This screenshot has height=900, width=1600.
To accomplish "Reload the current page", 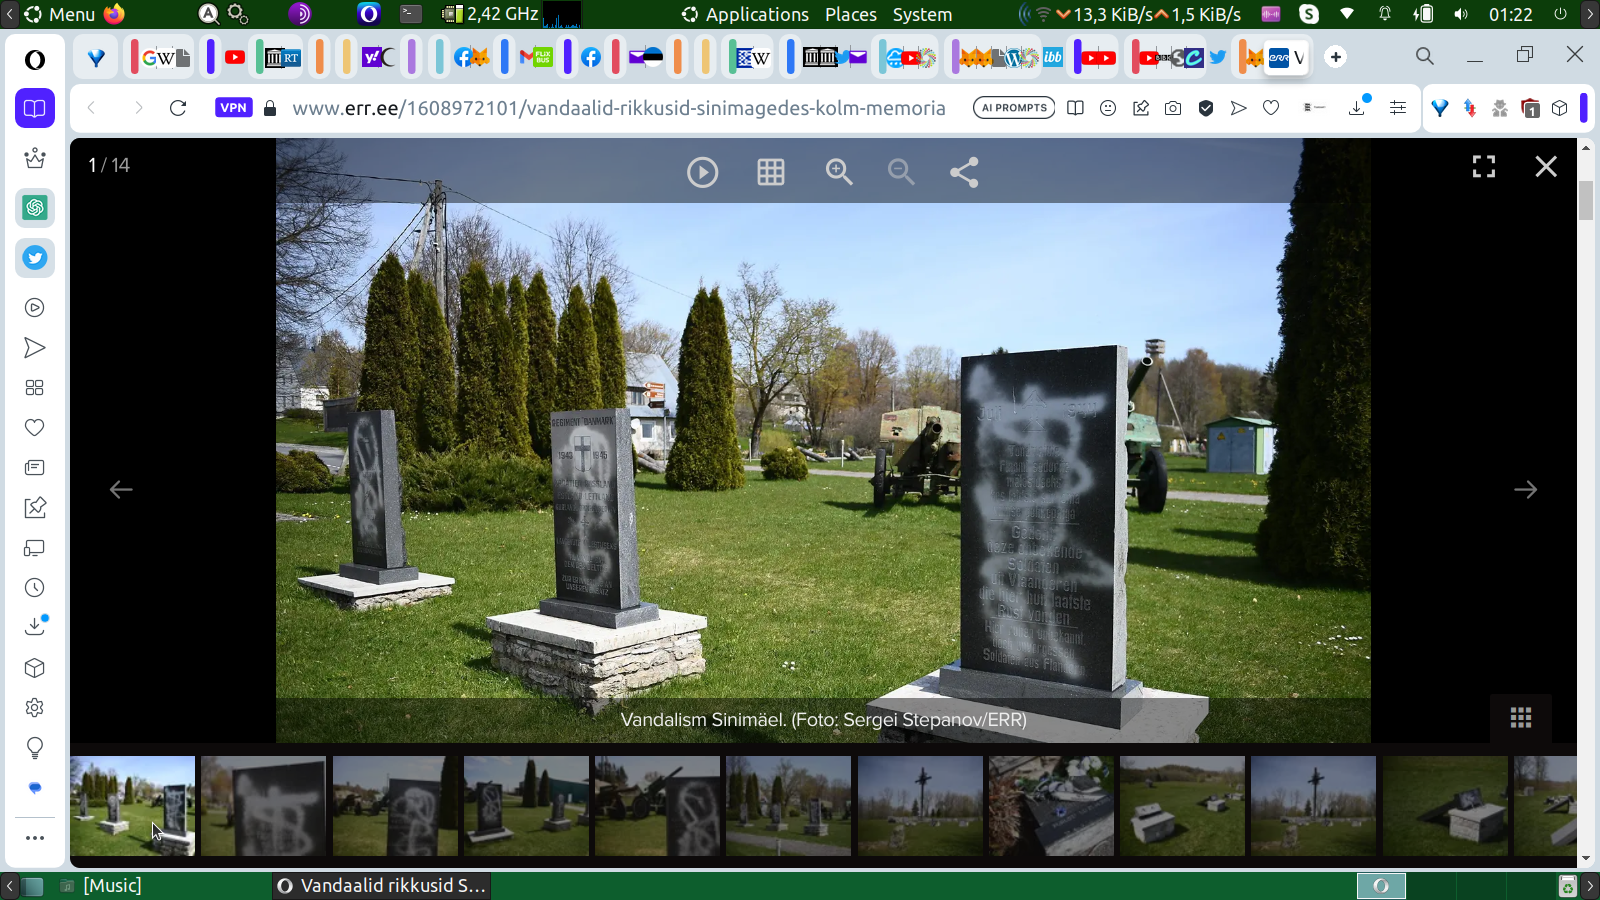I will click(178, 108).
